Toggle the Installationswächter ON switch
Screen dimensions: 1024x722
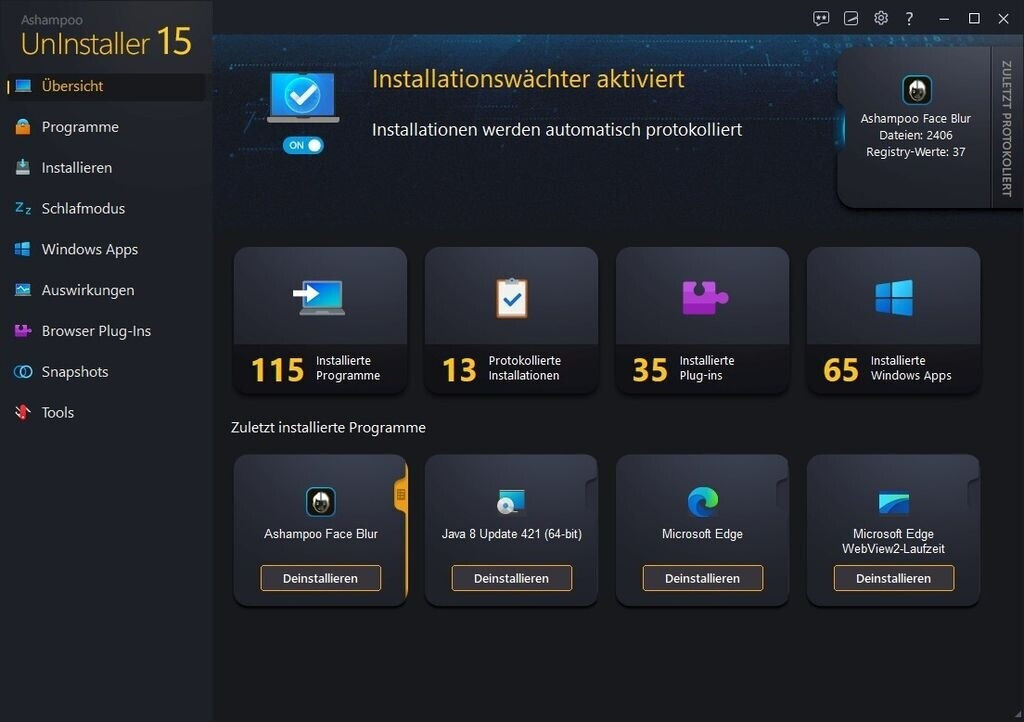pos(304,145)
